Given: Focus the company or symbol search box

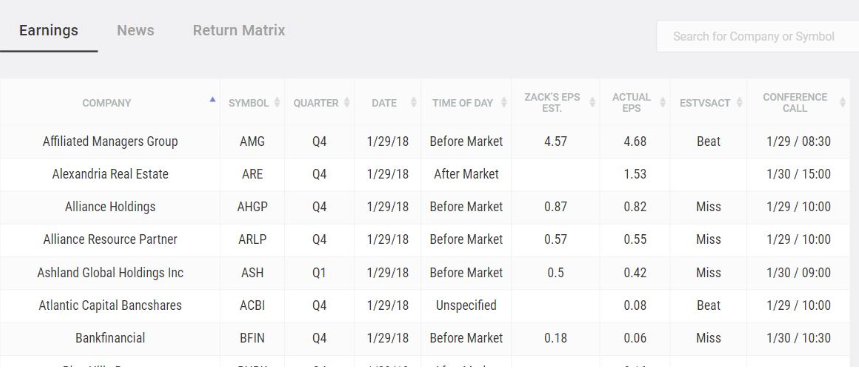Looking at the screenshot, I should 758,37.
